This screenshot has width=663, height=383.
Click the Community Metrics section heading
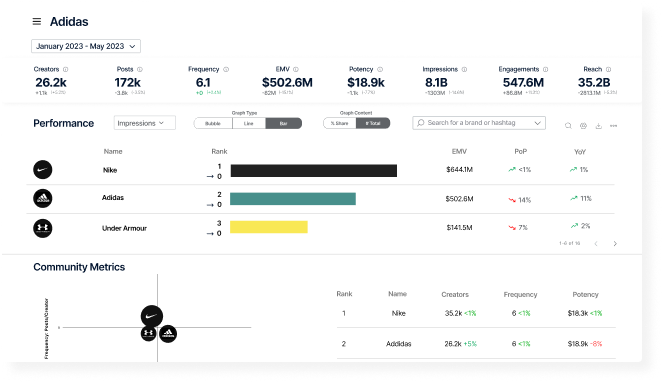tap(79, 267)
